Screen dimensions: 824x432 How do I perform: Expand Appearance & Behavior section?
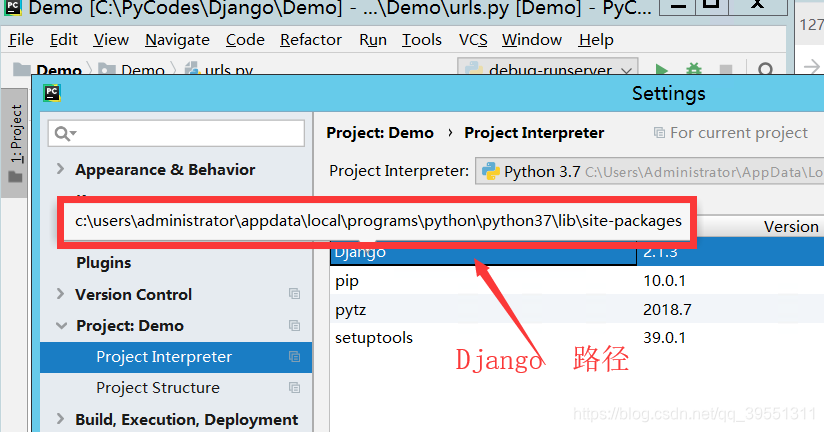(x=60, y=169)
